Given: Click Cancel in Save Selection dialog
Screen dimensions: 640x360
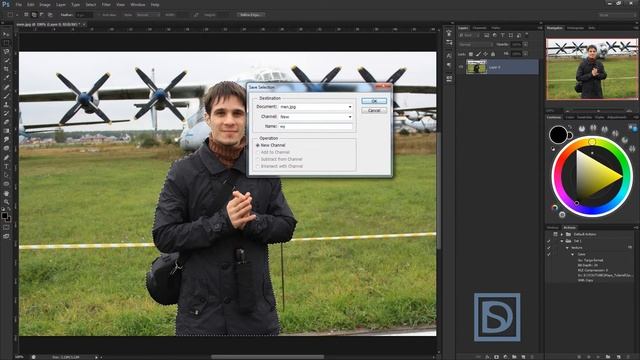Looking at the screenshot, I should click(x=374, y=111).
